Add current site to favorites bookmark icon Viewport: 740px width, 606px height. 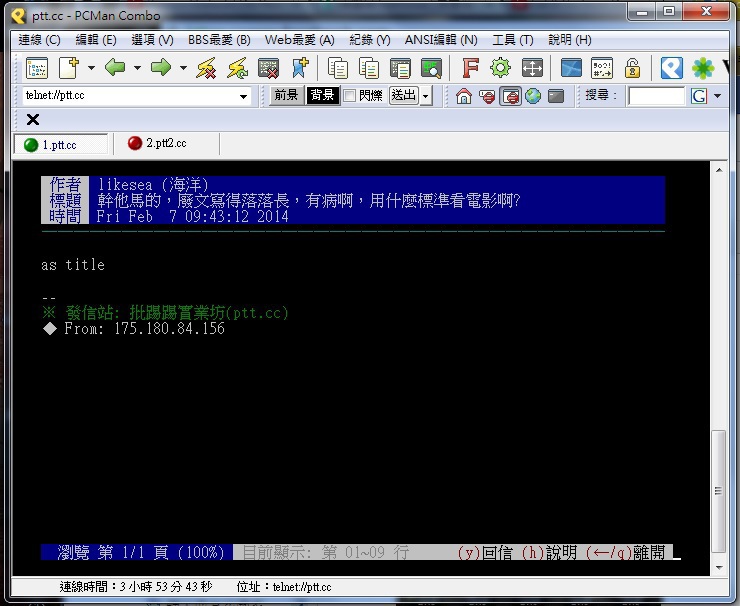click(300, 68)
